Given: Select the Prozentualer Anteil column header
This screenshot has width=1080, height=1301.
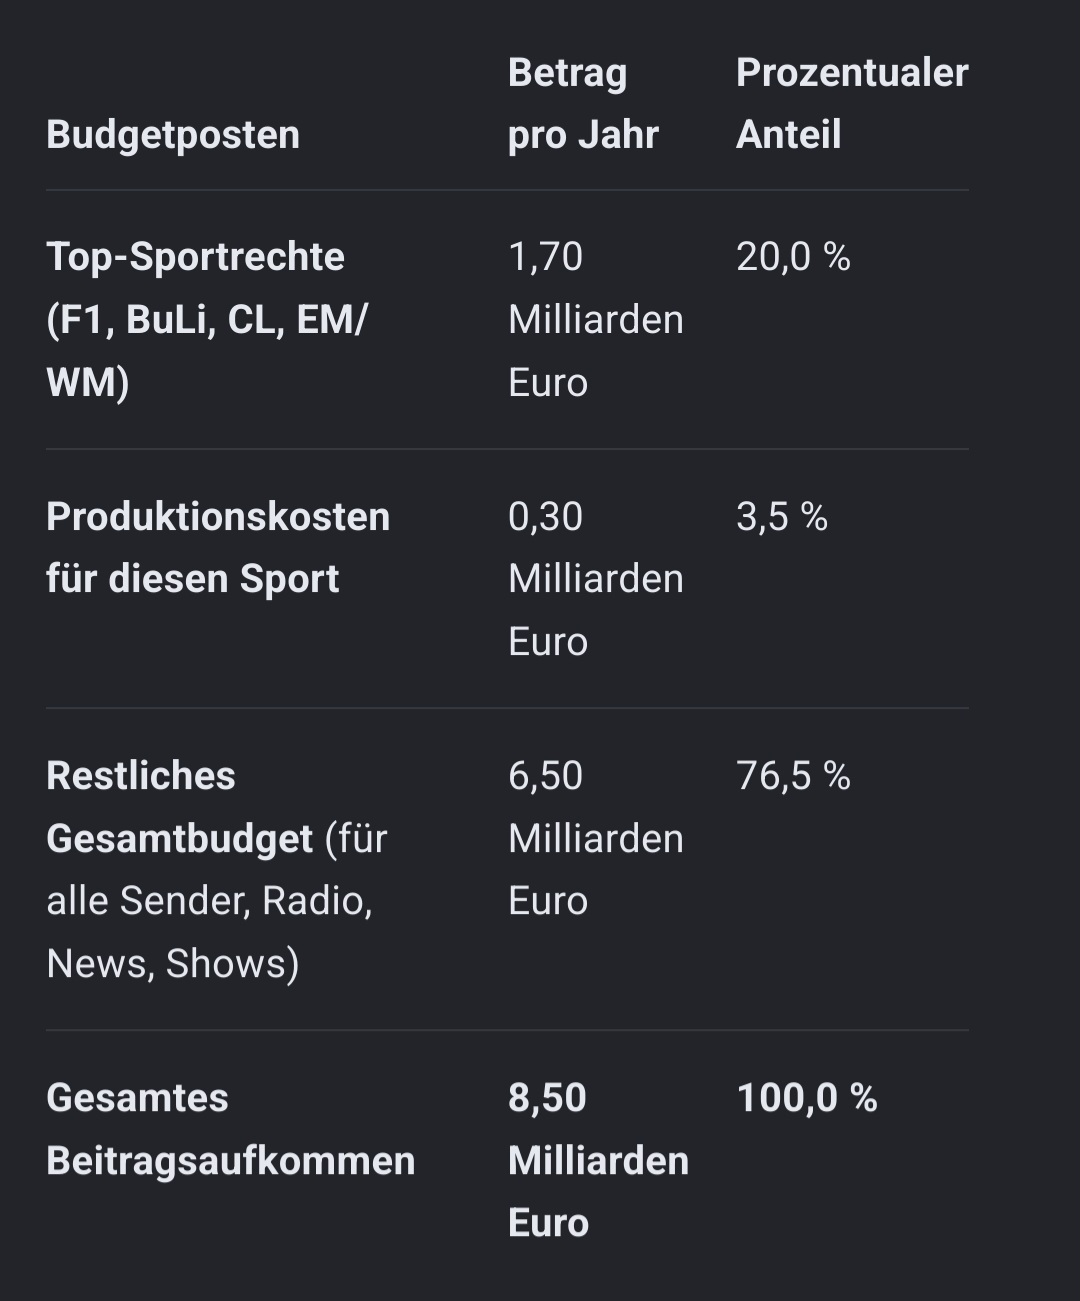Looking at the screenshot, I should pos(852,104).
